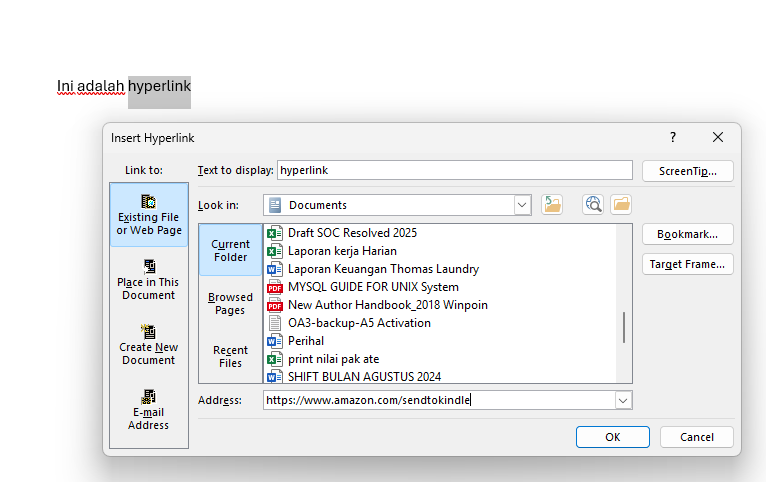Open the ScreenTip settings button
The image size is (766, 482).
click(687, 171)
